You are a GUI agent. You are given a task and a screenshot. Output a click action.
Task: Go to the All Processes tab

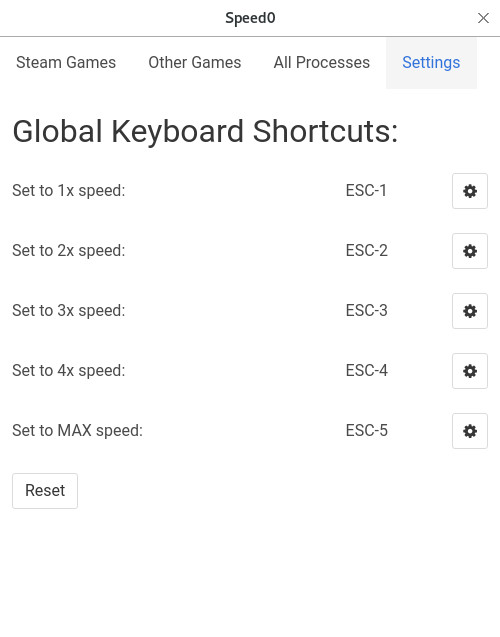click(x=322, y=63)
